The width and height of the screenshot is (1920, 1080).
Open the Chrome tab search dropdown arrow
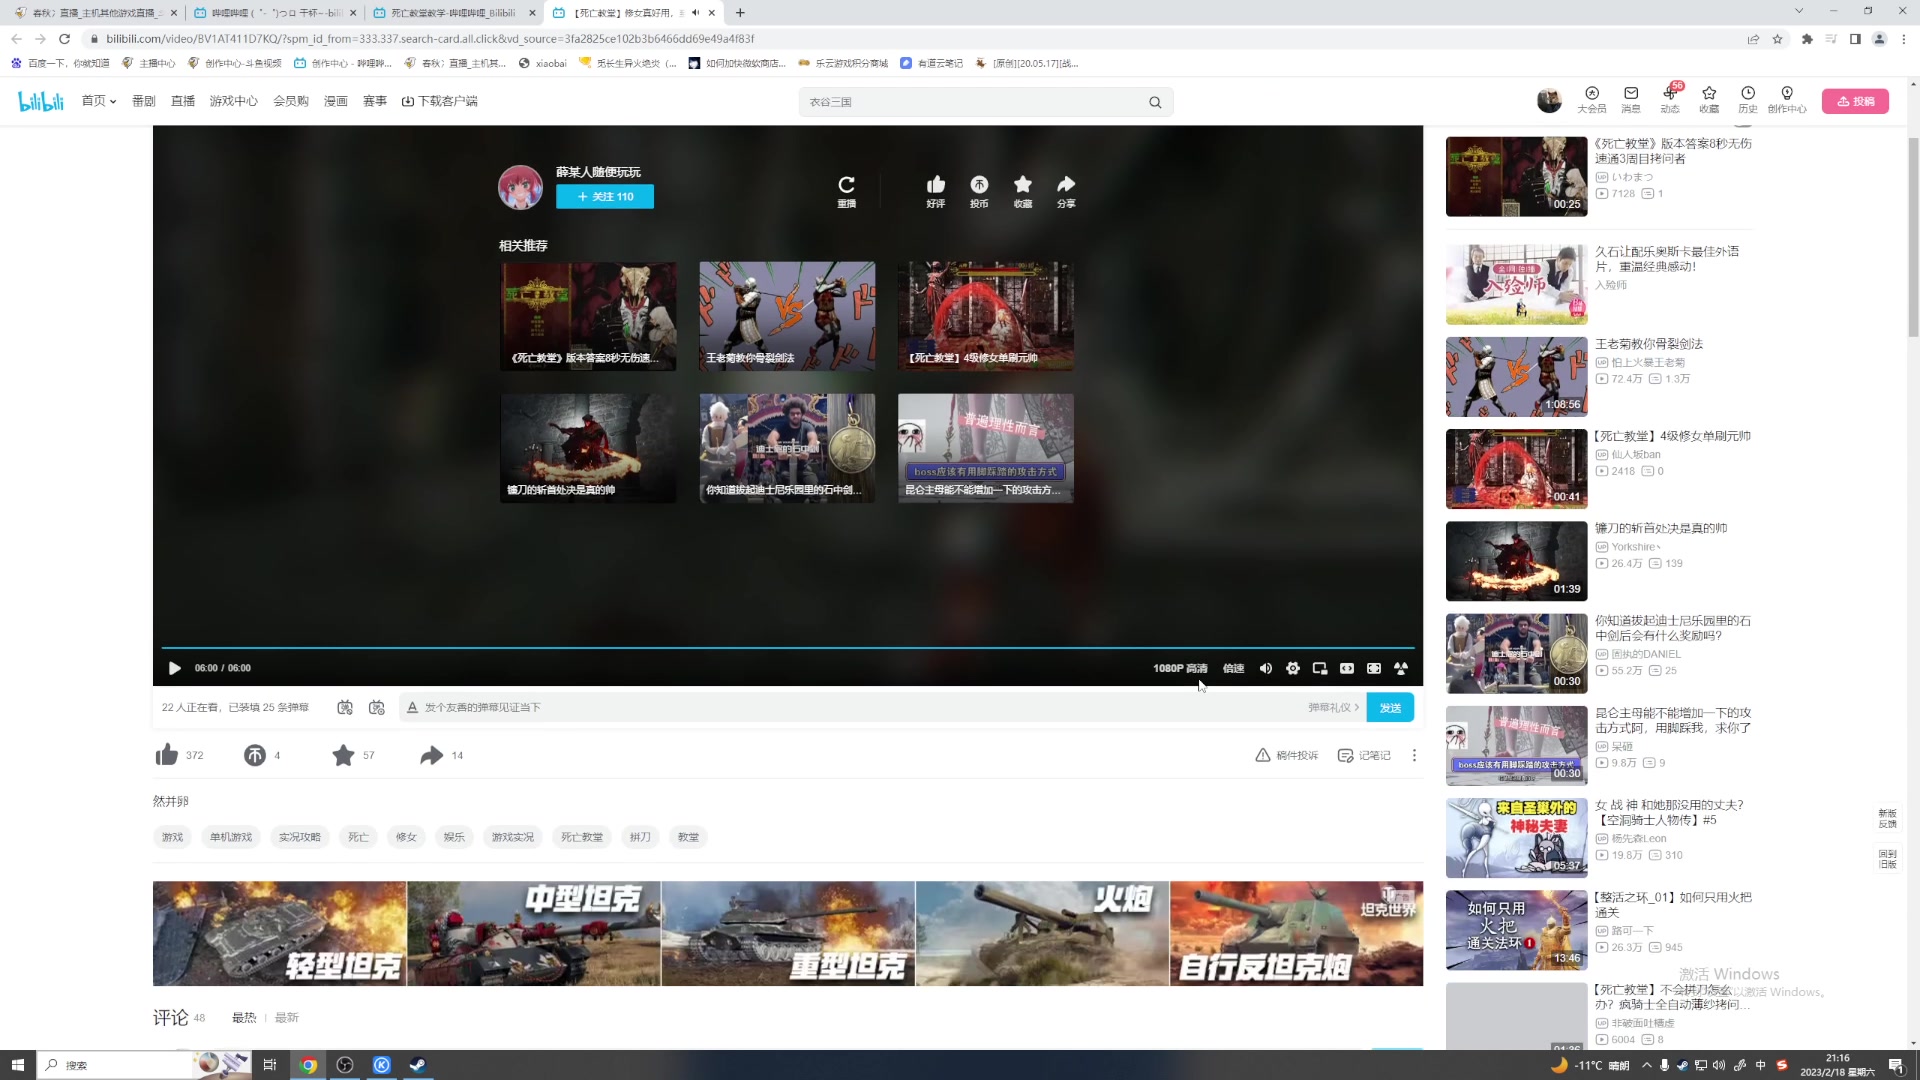click(1799, 11)
